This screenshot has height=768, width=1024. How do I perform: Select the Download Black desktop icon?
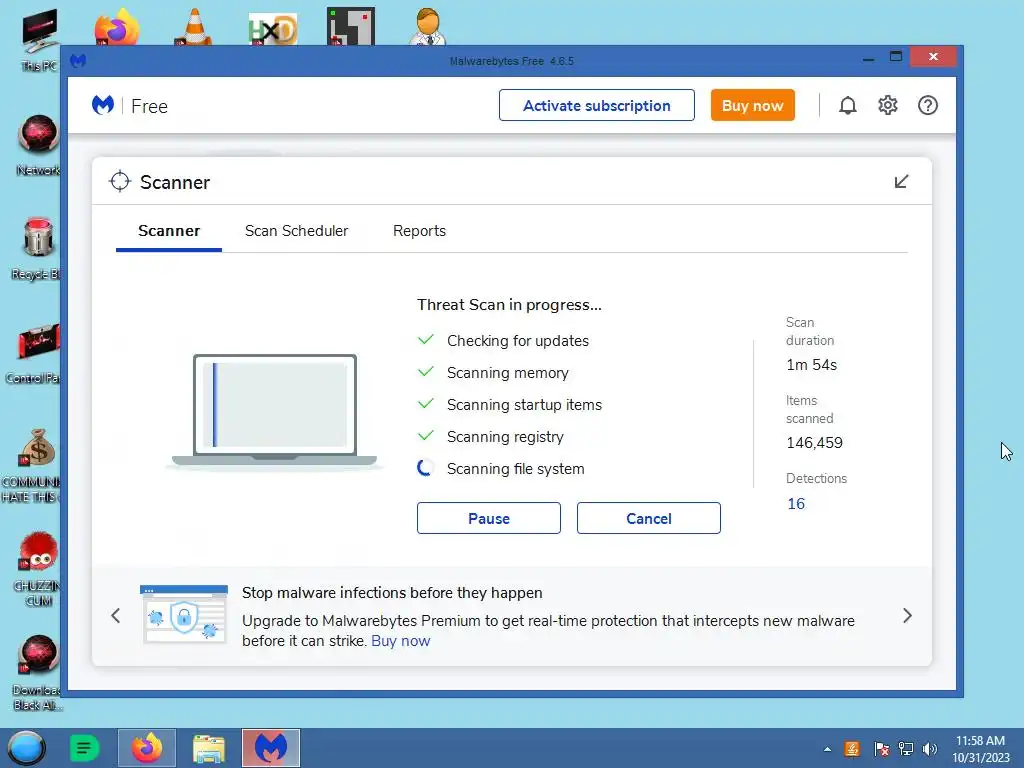(37, 673)
